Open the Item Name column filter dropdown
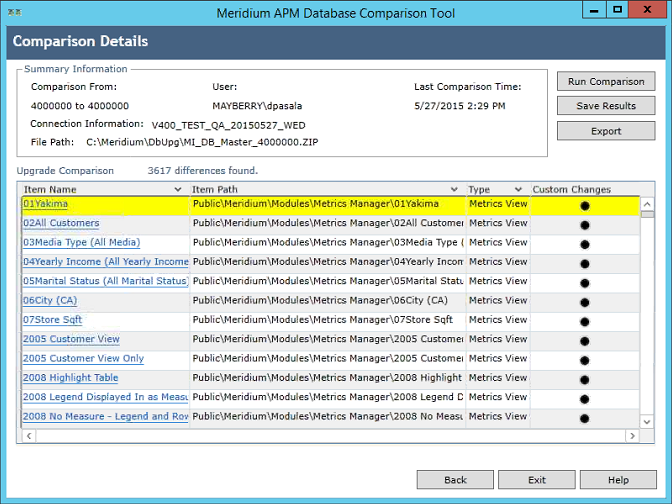This screenshot has width=672, height=504. 178,189
